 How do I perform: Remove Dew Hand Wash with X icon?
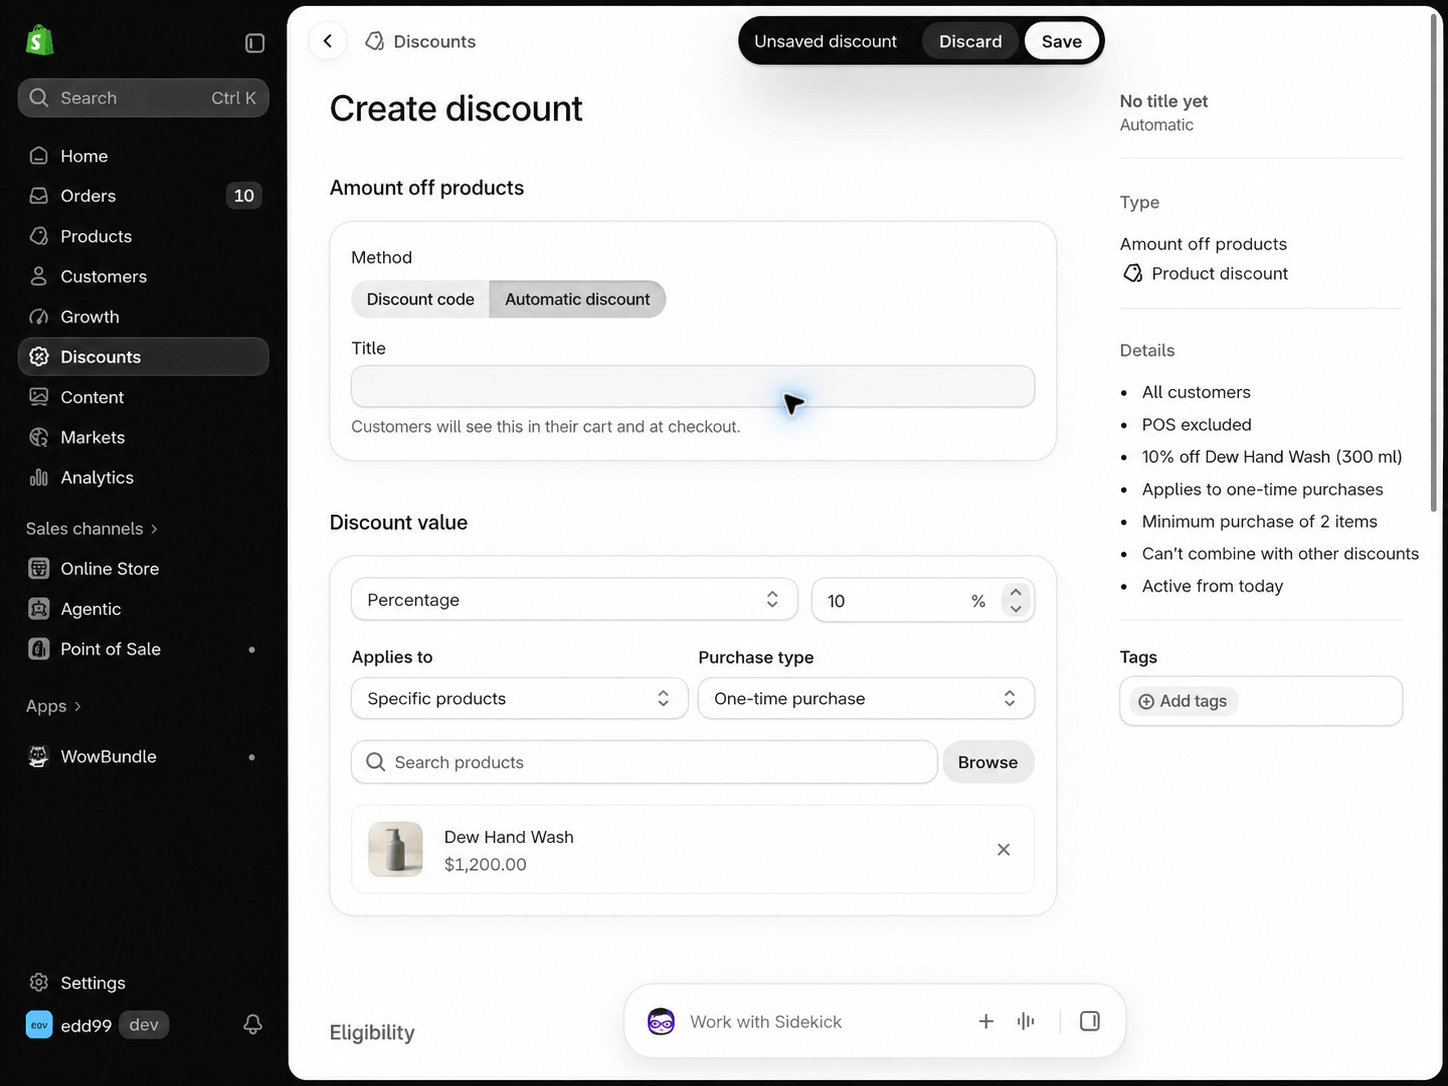pos(1004,850)
